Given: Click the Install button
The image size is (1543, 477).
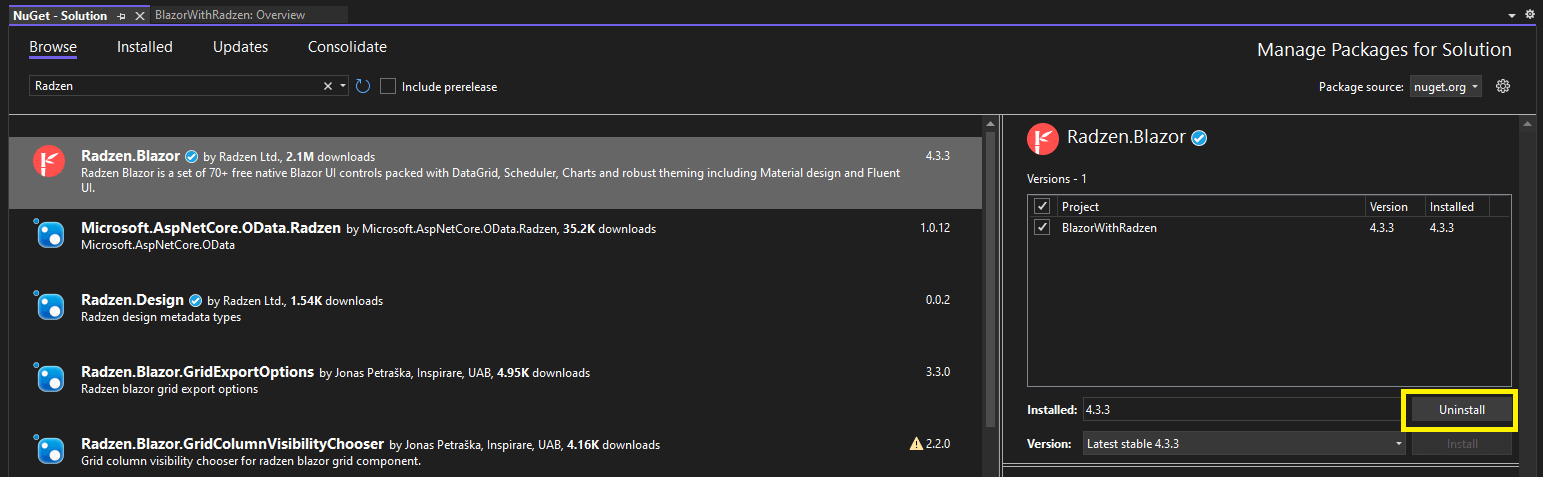Looking at the screenshot, I should (x=1461, y=443).
